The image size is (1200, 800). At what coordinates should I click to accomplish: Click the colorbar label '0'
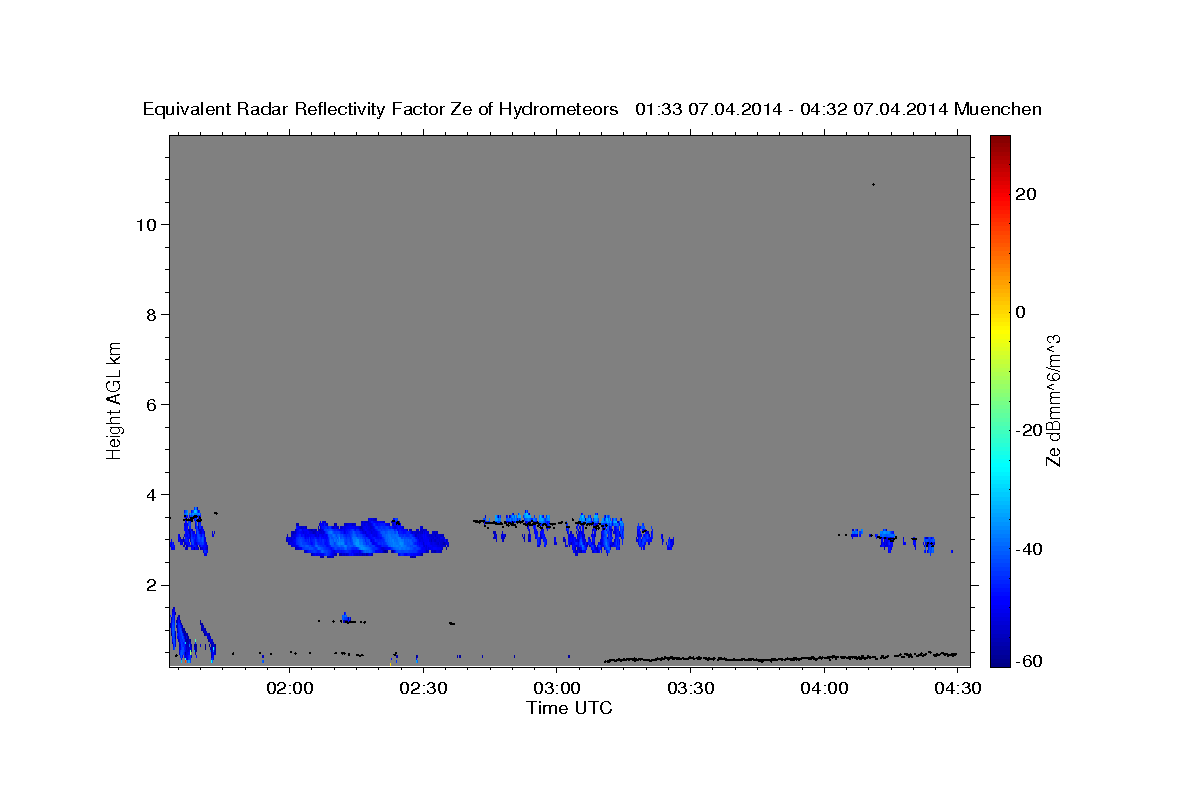[1021, 312]
